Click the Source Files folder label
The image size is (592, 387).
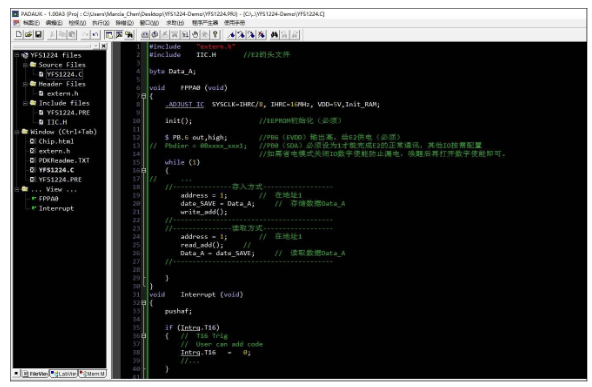(x=62, y=65)
